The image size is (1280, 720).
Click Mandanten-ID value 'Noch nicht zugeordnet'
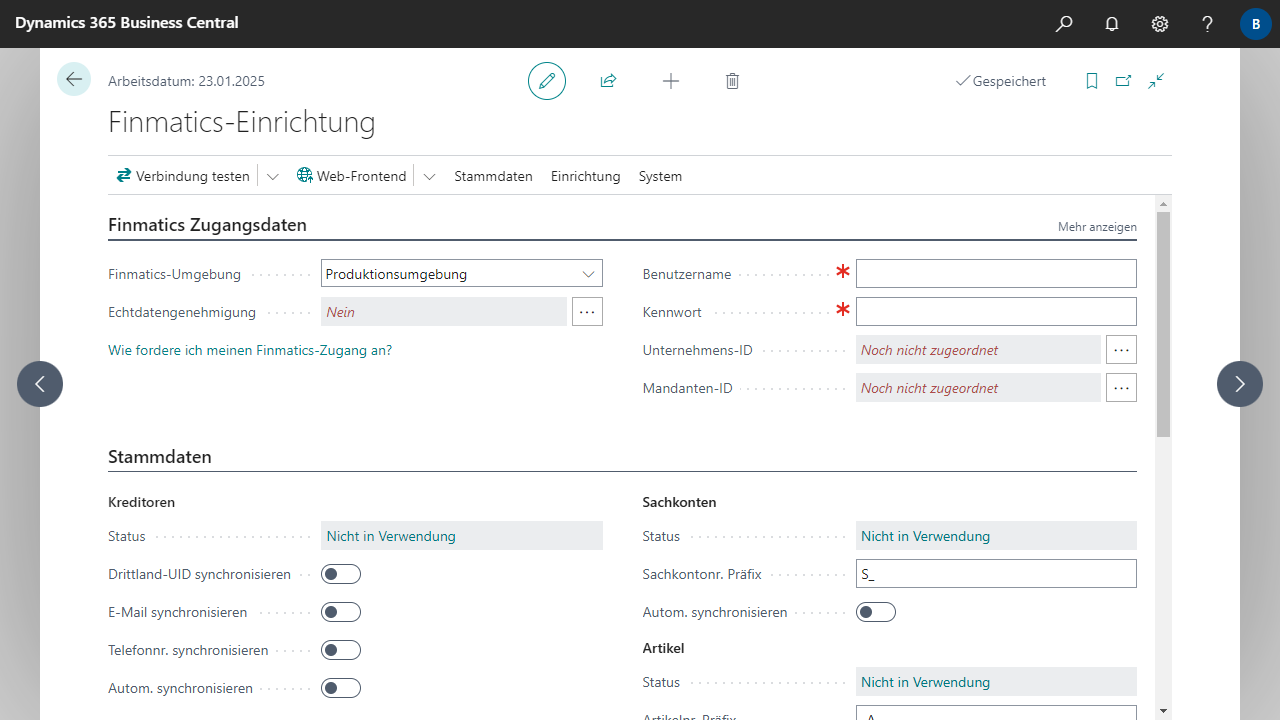click(978, 388)
